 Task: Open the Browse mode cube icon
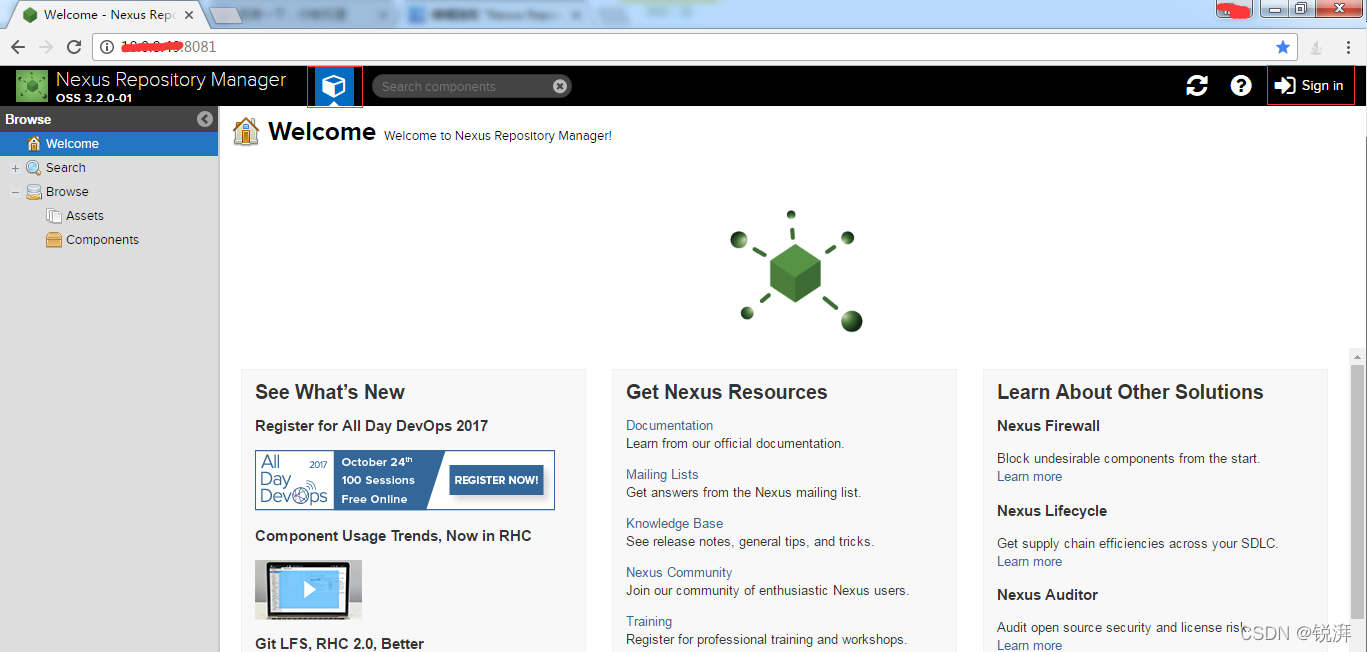pyautogui.click(x=334, y=86)
